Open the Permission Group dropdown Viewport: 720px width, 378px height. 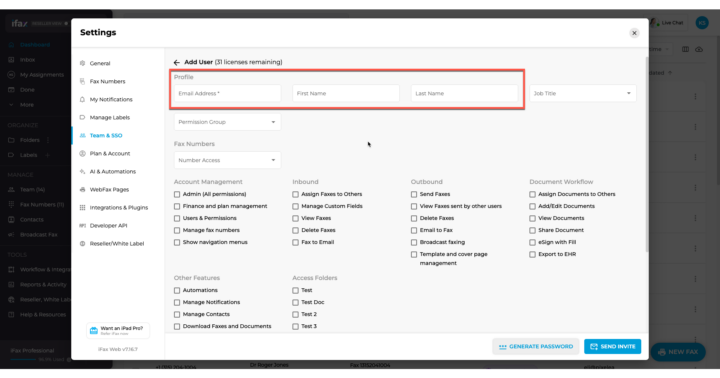pyautogui.click(x=227, y=122)
